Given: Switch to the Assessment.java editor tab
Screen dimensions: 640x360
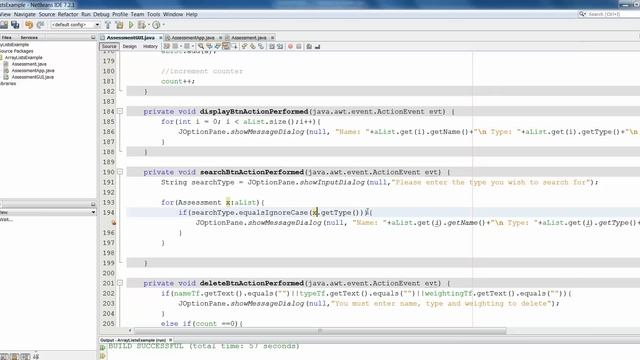Looking at the screenshot, I should pyautogui.click(x=249, y=38).
